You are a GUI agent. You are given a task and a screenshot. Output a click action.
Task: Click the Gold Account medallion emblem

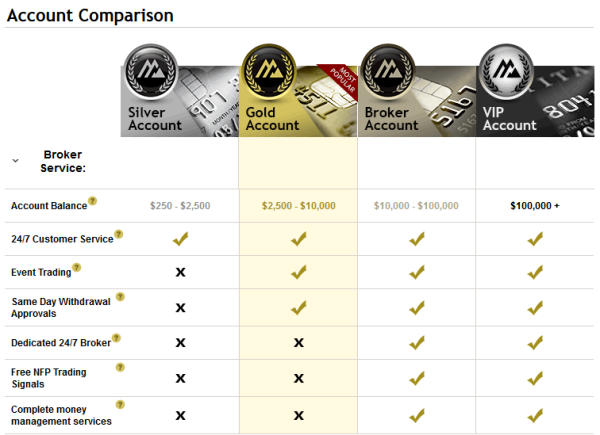click(269, 72)
